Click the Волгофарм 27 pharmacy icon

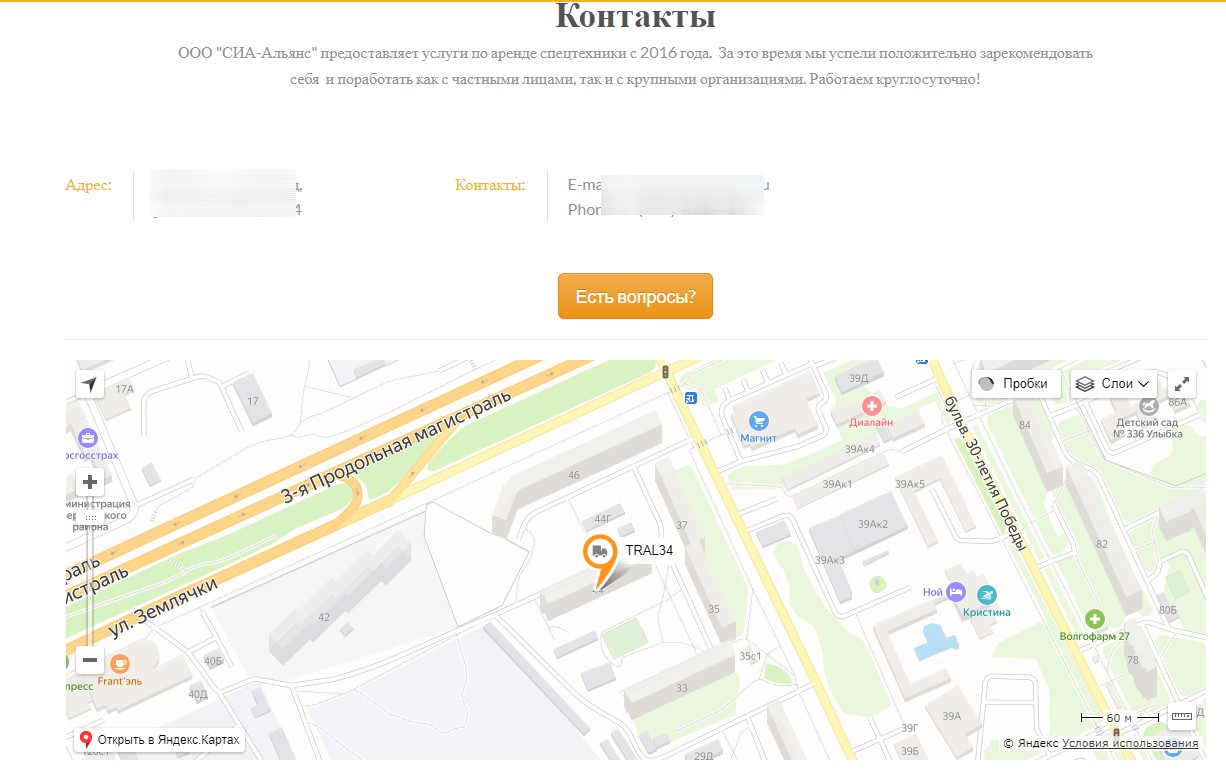(1095, 619)
